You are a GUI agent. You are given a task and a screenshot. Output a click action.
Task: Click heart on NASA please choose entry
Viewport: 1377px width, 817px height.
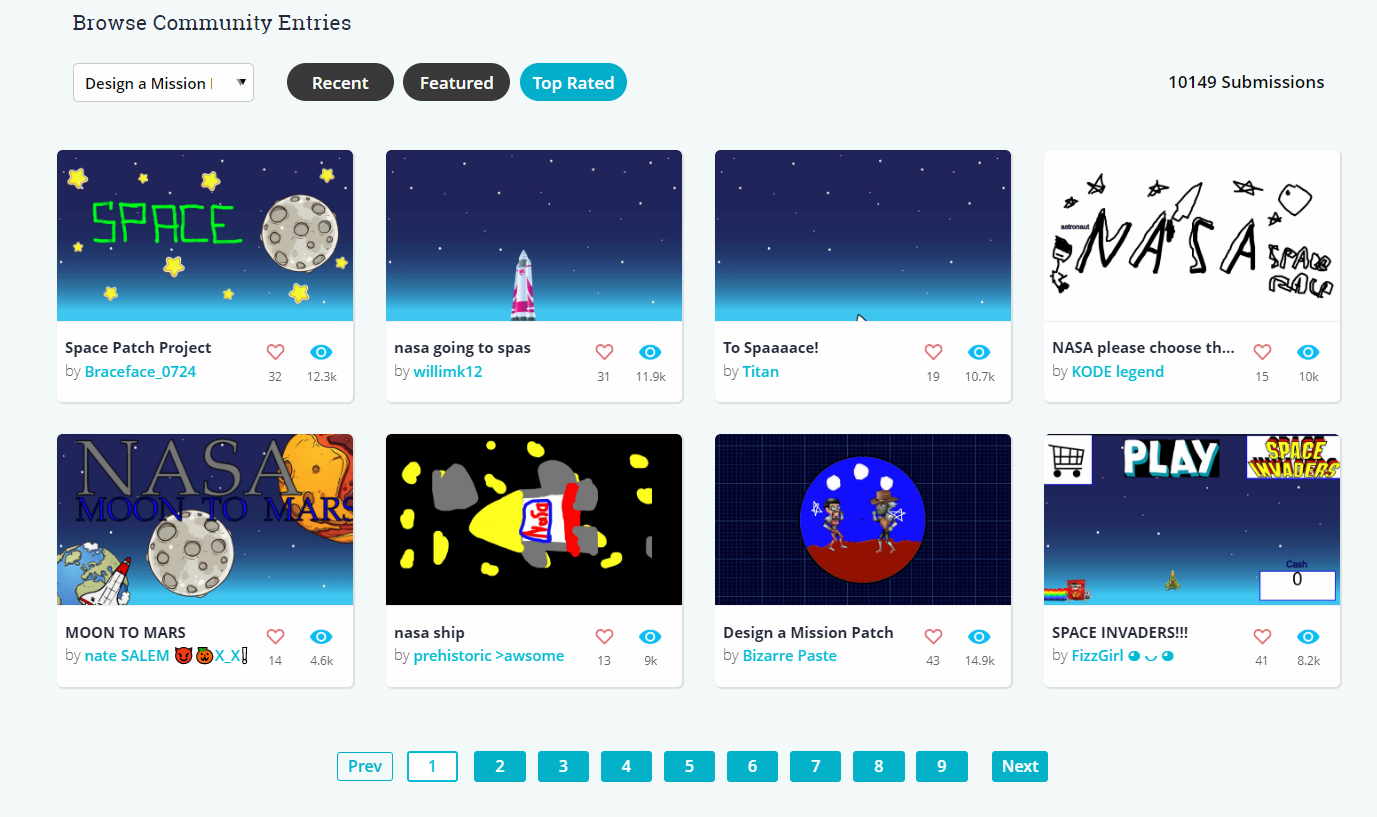(x=1262, y=352)
